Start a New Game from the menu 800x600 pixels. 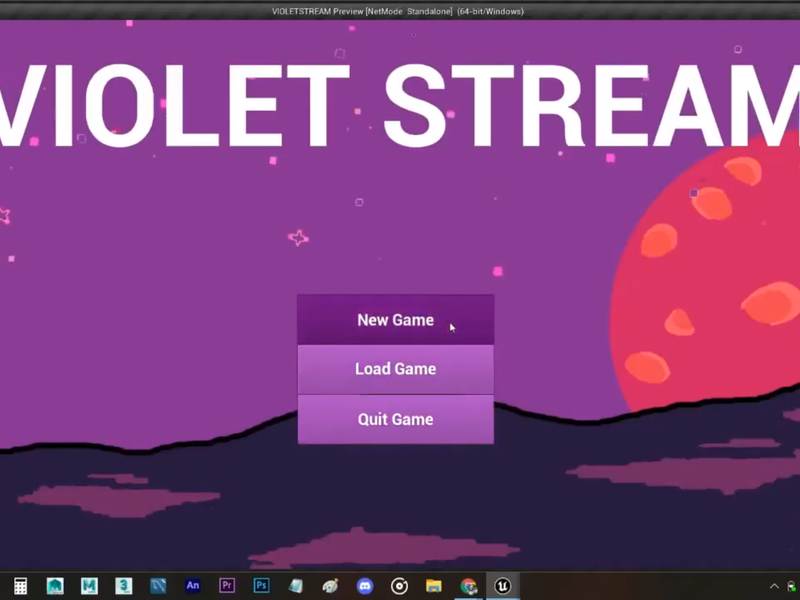[x=395, y=319]
